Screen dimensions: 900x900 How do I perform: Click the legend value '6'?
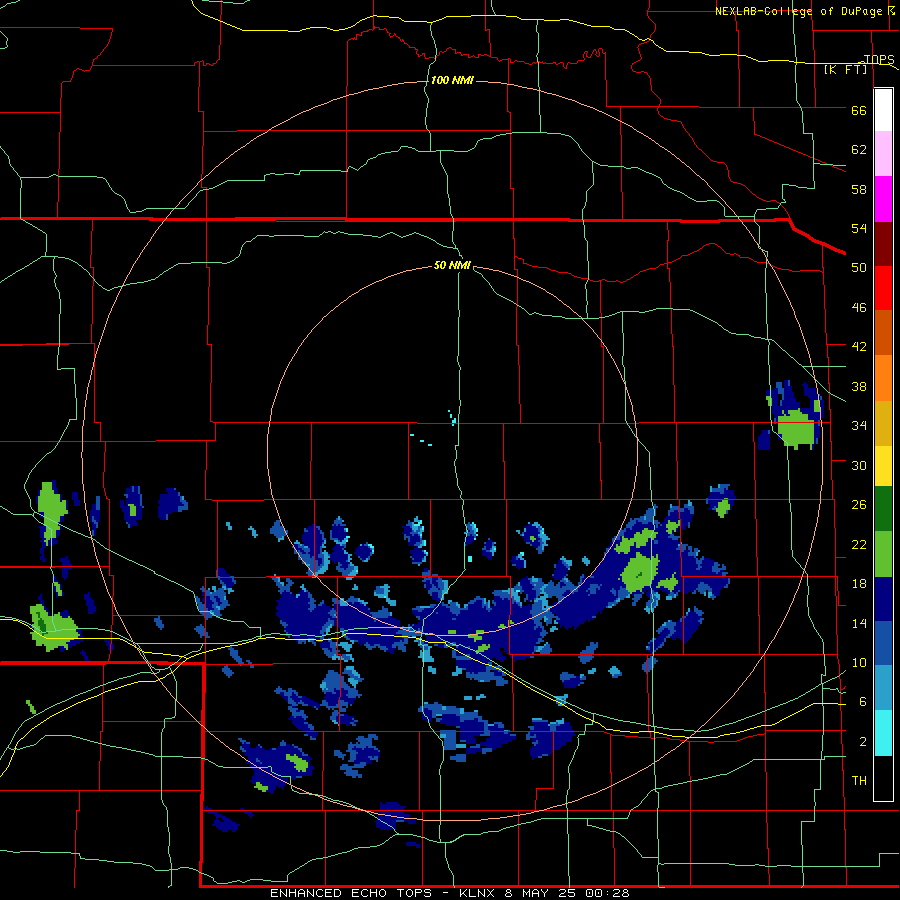[863, 702]
